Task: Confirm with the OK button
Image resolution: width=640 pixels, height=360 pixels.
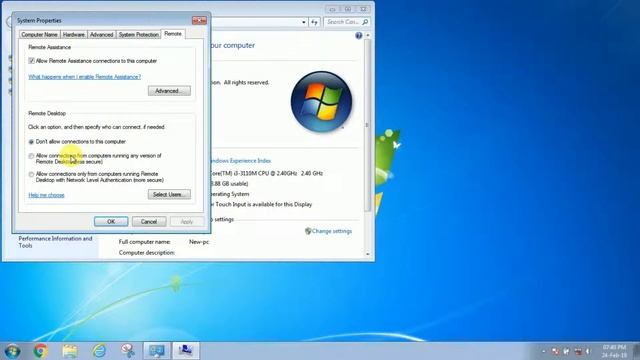Action: pyautogui.click(x=111, y=222)
